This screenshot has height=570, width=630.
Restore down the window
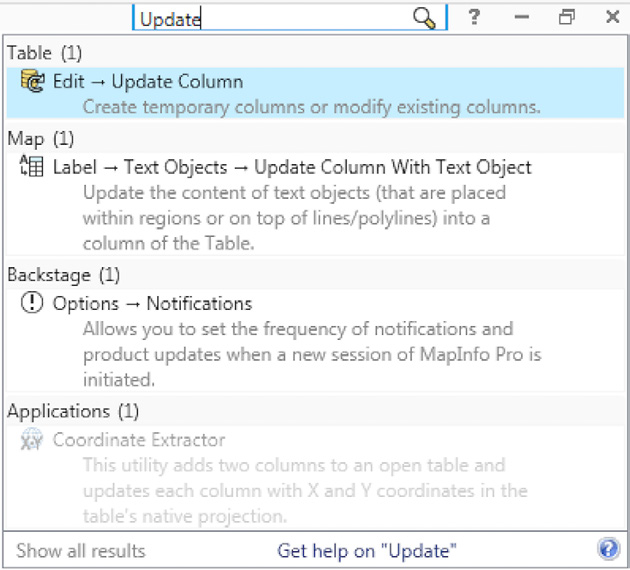[567, 17]
